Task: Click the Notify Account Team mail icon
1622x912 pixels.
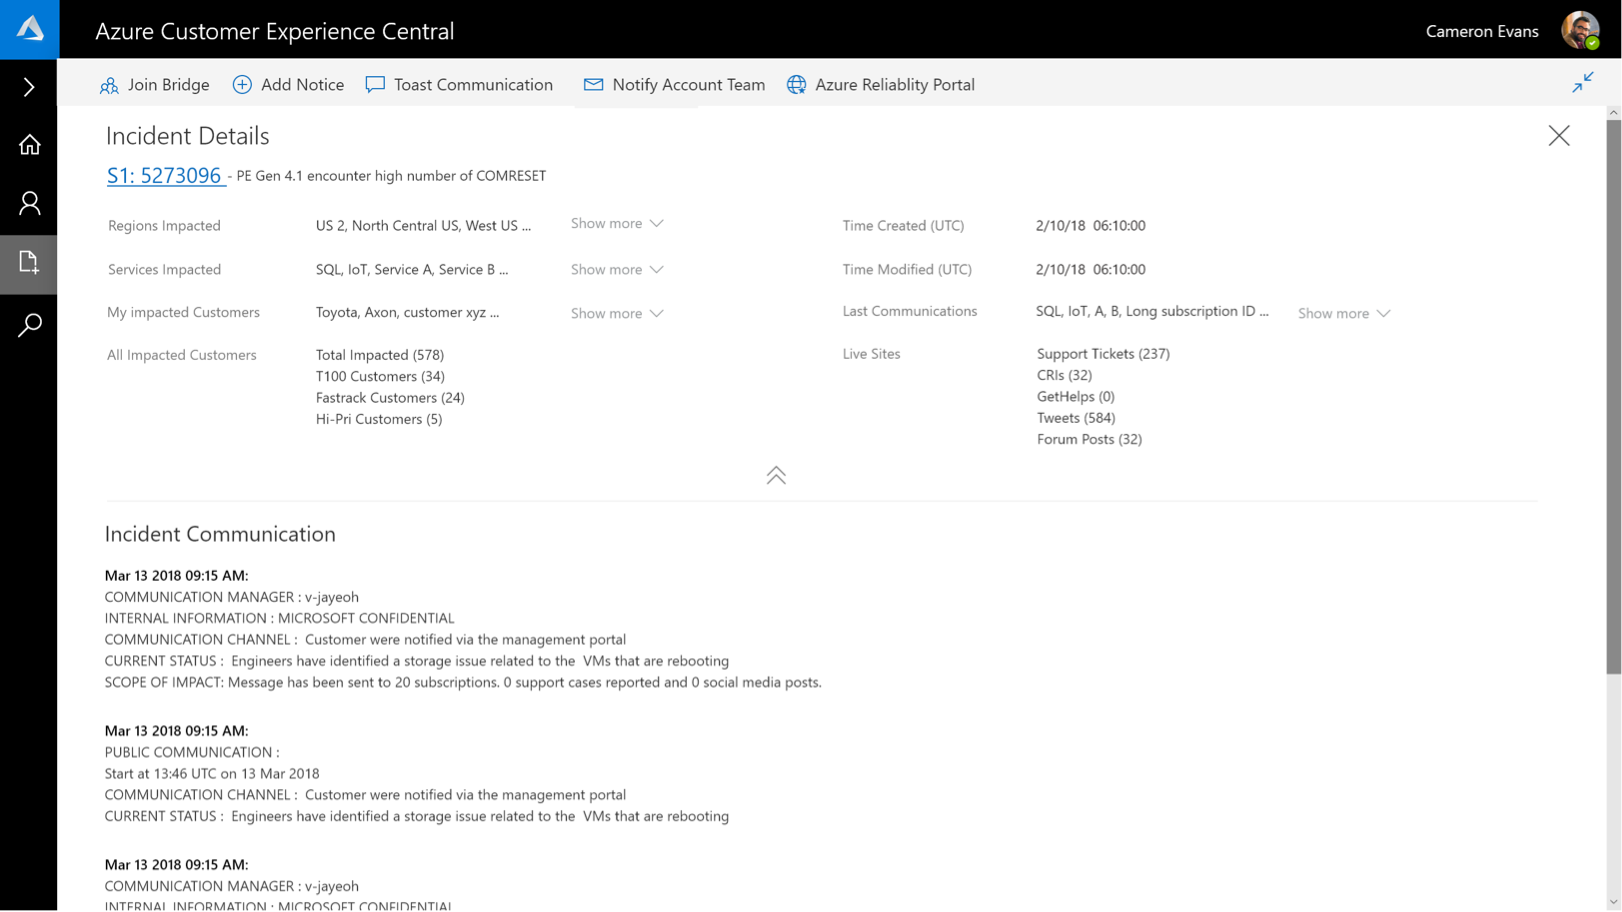Action: (593, 85)
